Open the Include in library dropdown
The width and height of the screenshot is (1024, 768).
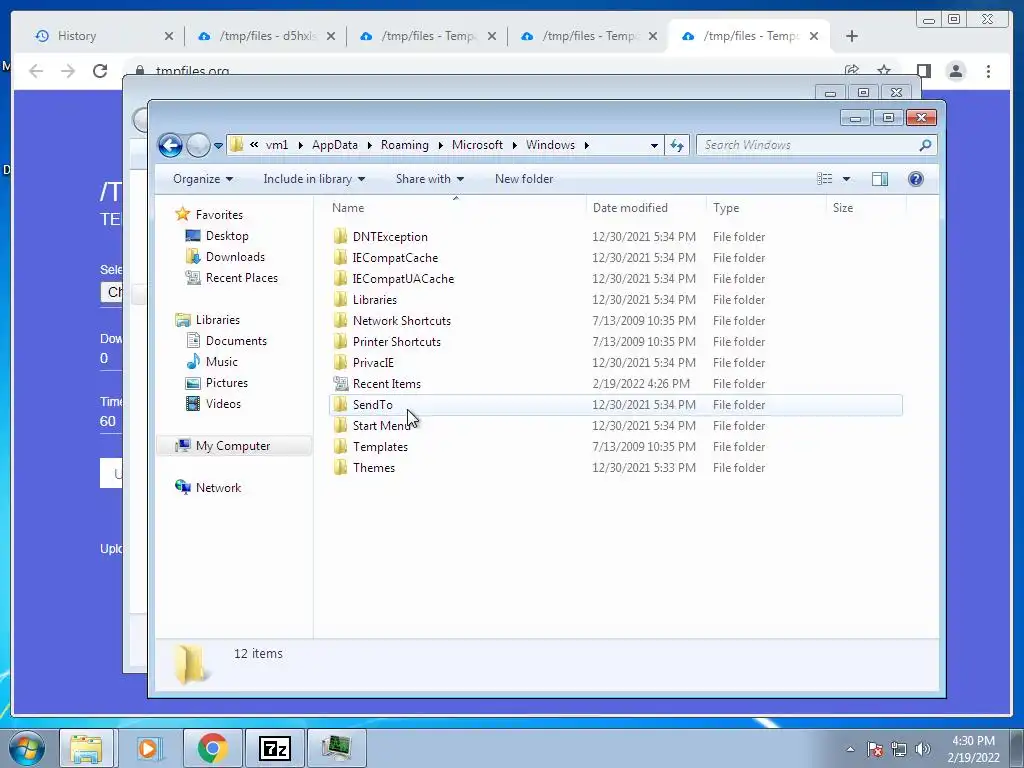pyautogui.click(x=314, y=179)
